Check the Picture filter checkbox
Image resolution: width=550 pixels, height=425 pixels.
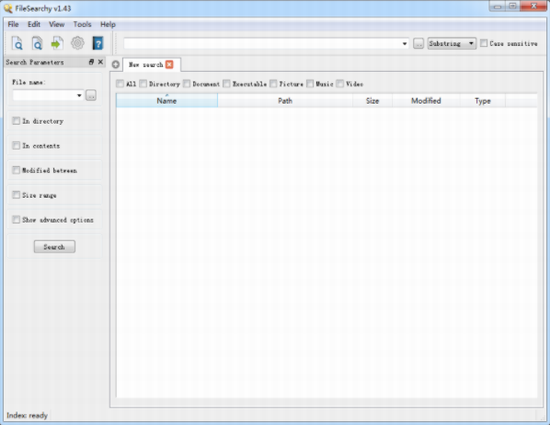273,83
